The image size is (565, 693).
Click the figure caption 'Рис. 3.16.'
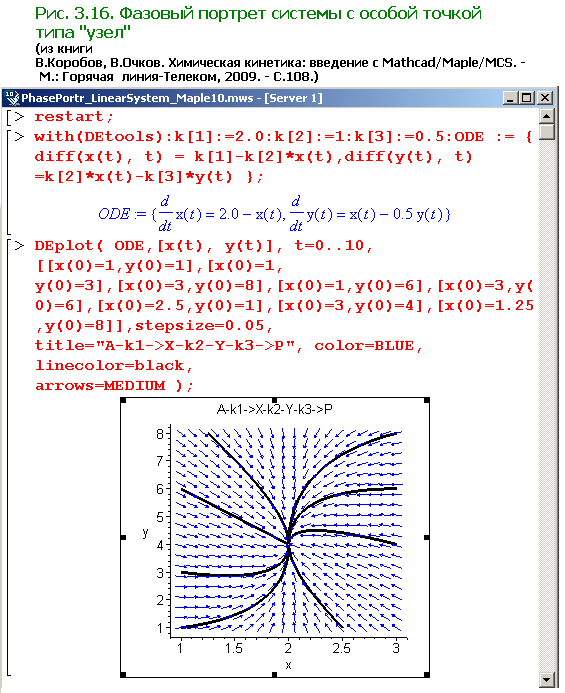tap(74, 13)
